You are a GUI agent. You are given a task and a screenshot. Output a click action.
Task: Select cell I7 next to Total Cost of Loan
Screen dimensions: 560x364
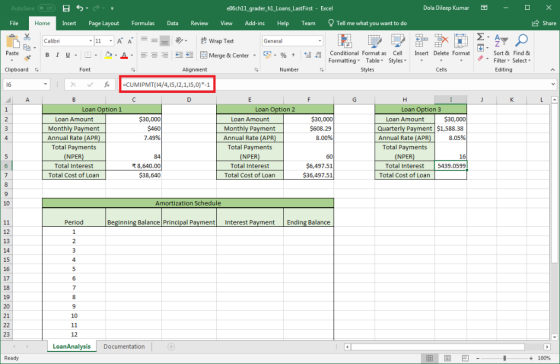(x=450, y=175)
